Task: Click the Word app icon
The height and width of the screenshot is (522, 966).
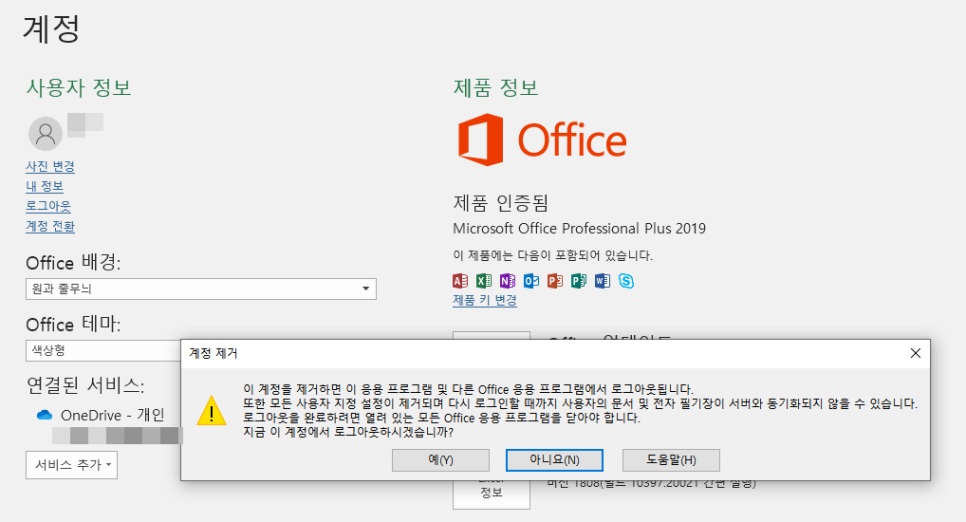Action: tap(602, 281)
